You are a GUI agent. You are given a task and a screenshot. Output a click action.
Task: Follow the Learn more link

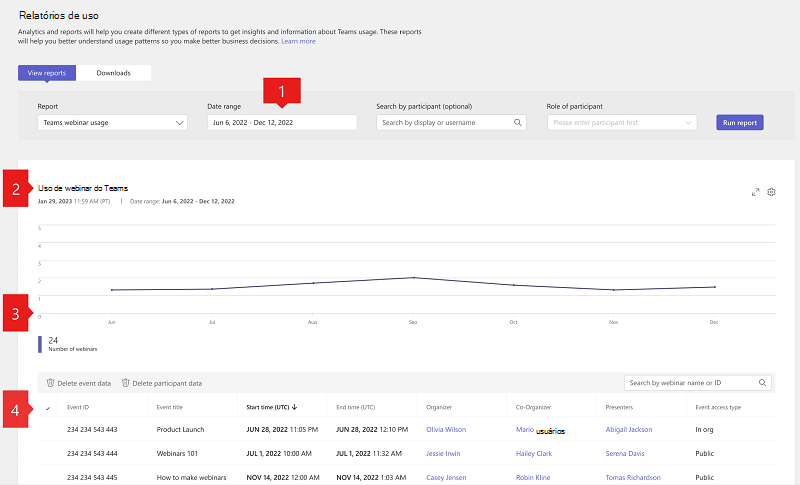pyautogui.click(x=298, y=41)
